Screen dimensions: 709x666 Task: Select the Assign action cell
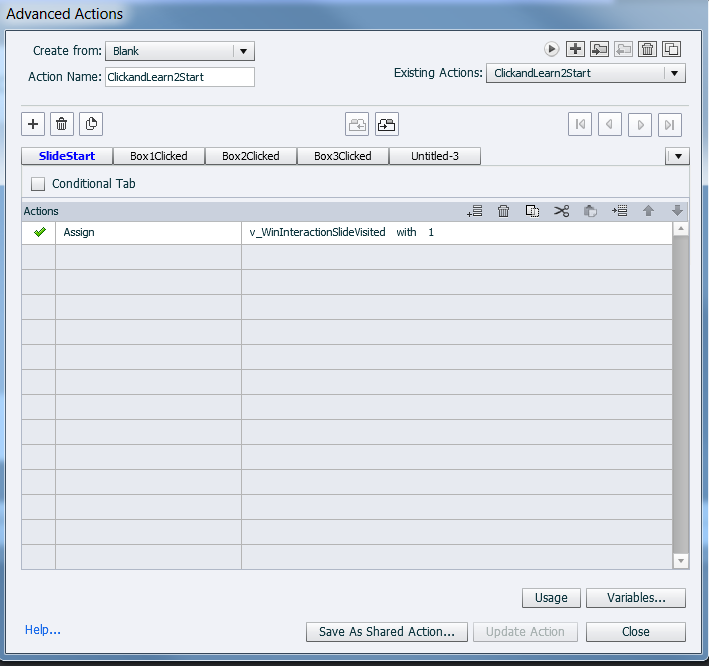point(148,232)
